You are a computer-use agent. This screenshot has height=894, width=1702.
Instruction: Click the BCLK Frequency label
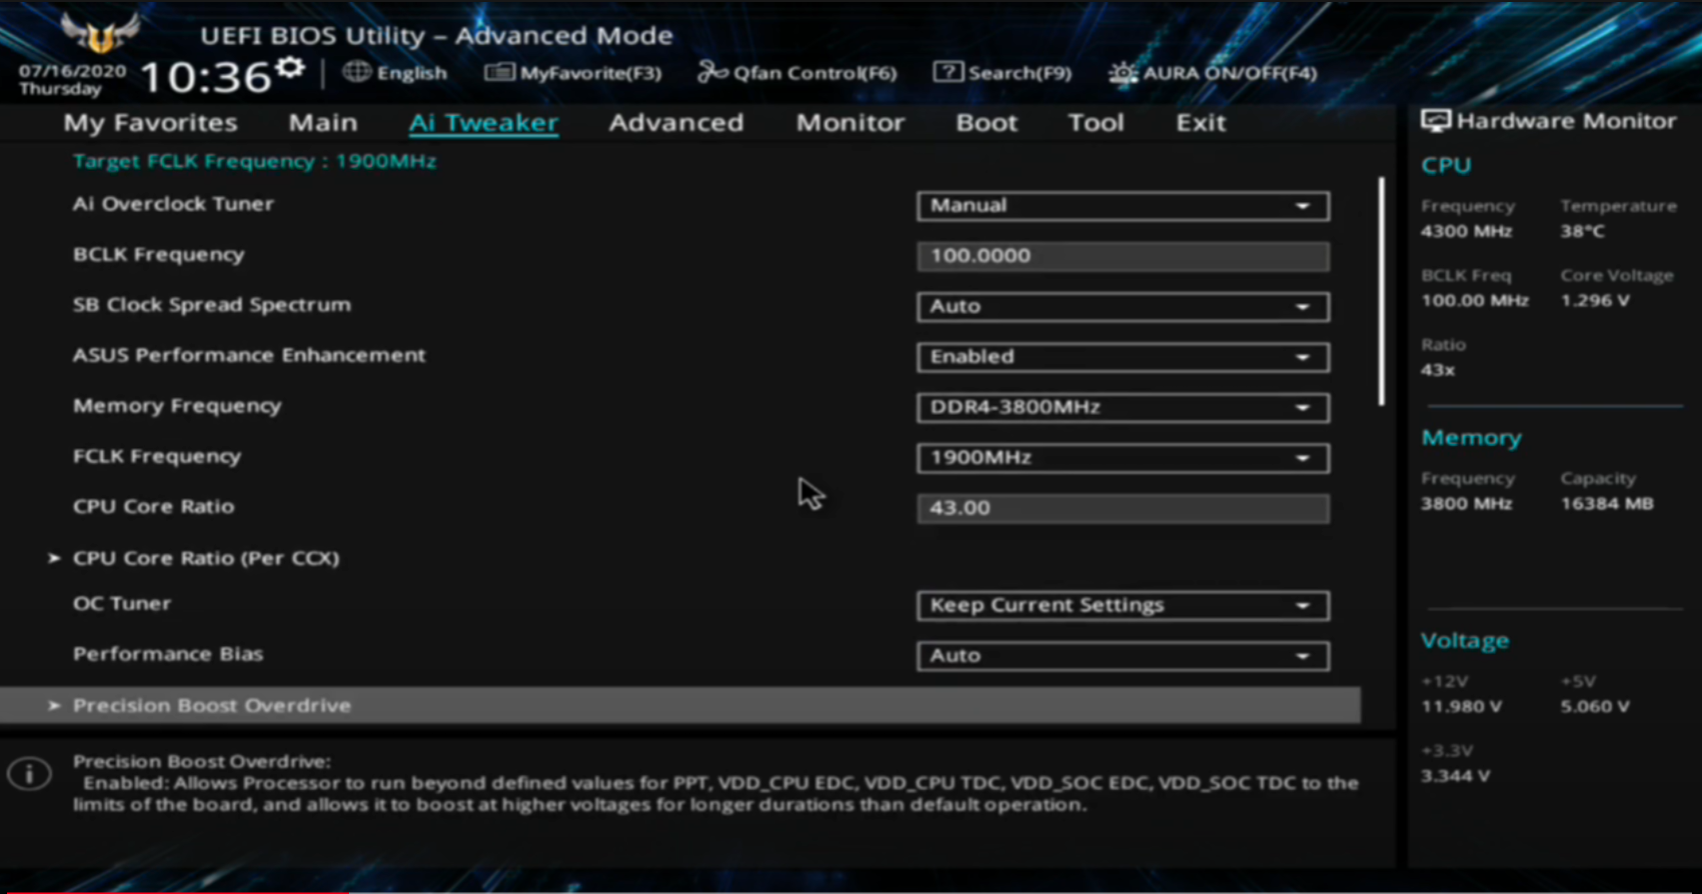(158, 255)
